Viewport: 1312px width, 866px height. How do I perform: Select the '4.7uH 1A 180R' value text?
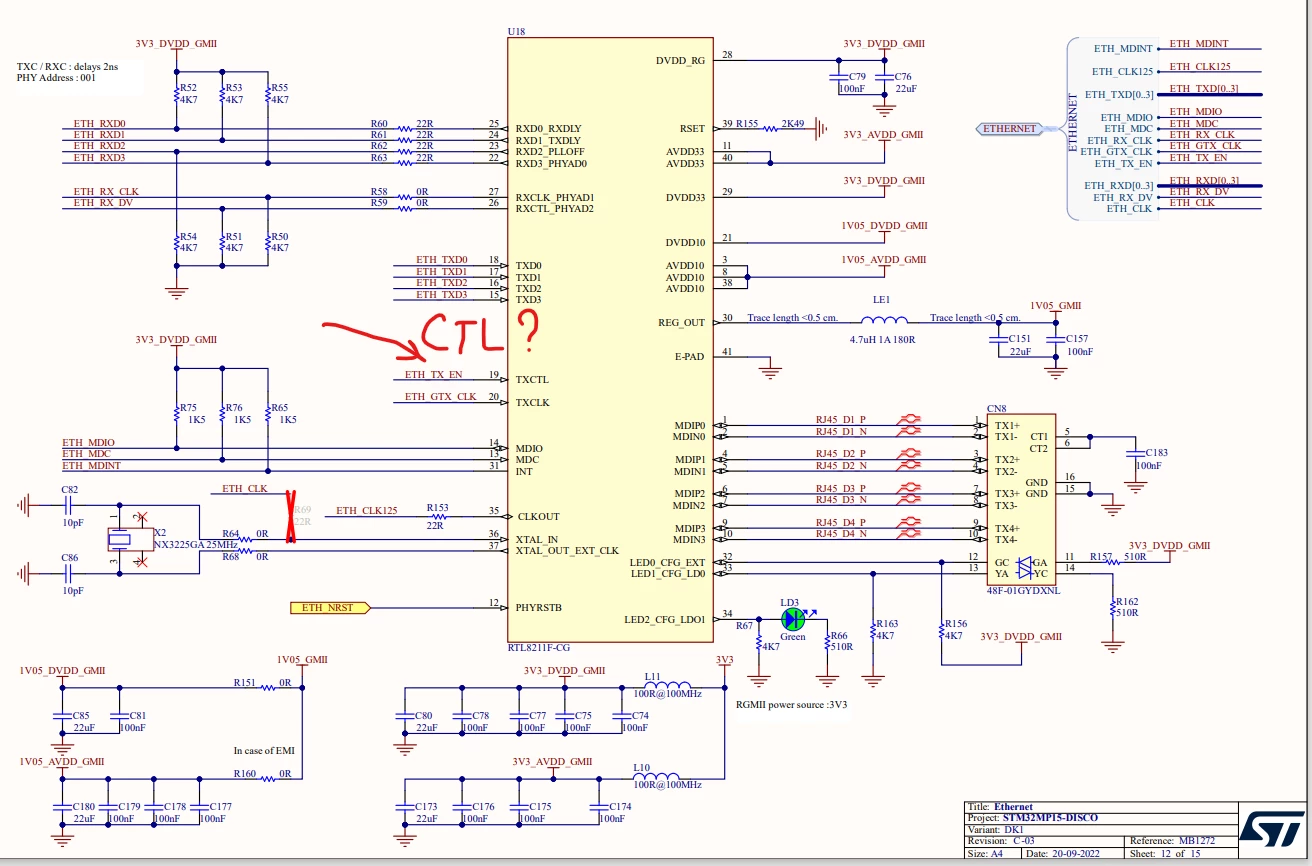(884, 340)
